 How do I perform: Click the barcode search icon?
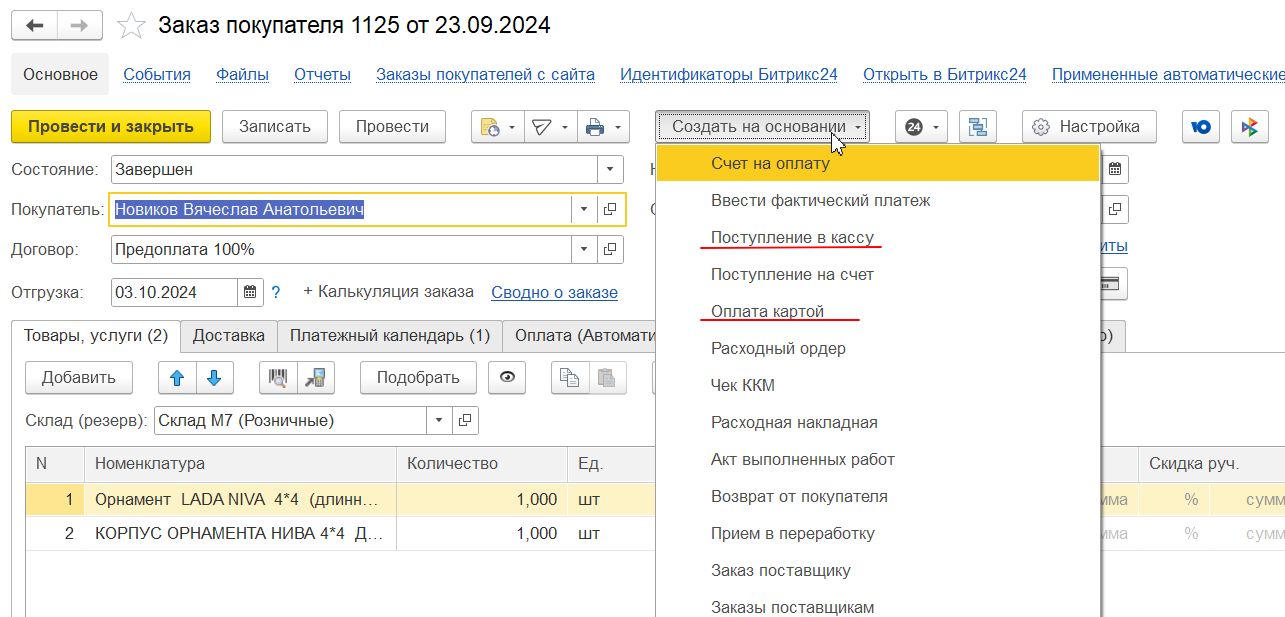point(278,377)
